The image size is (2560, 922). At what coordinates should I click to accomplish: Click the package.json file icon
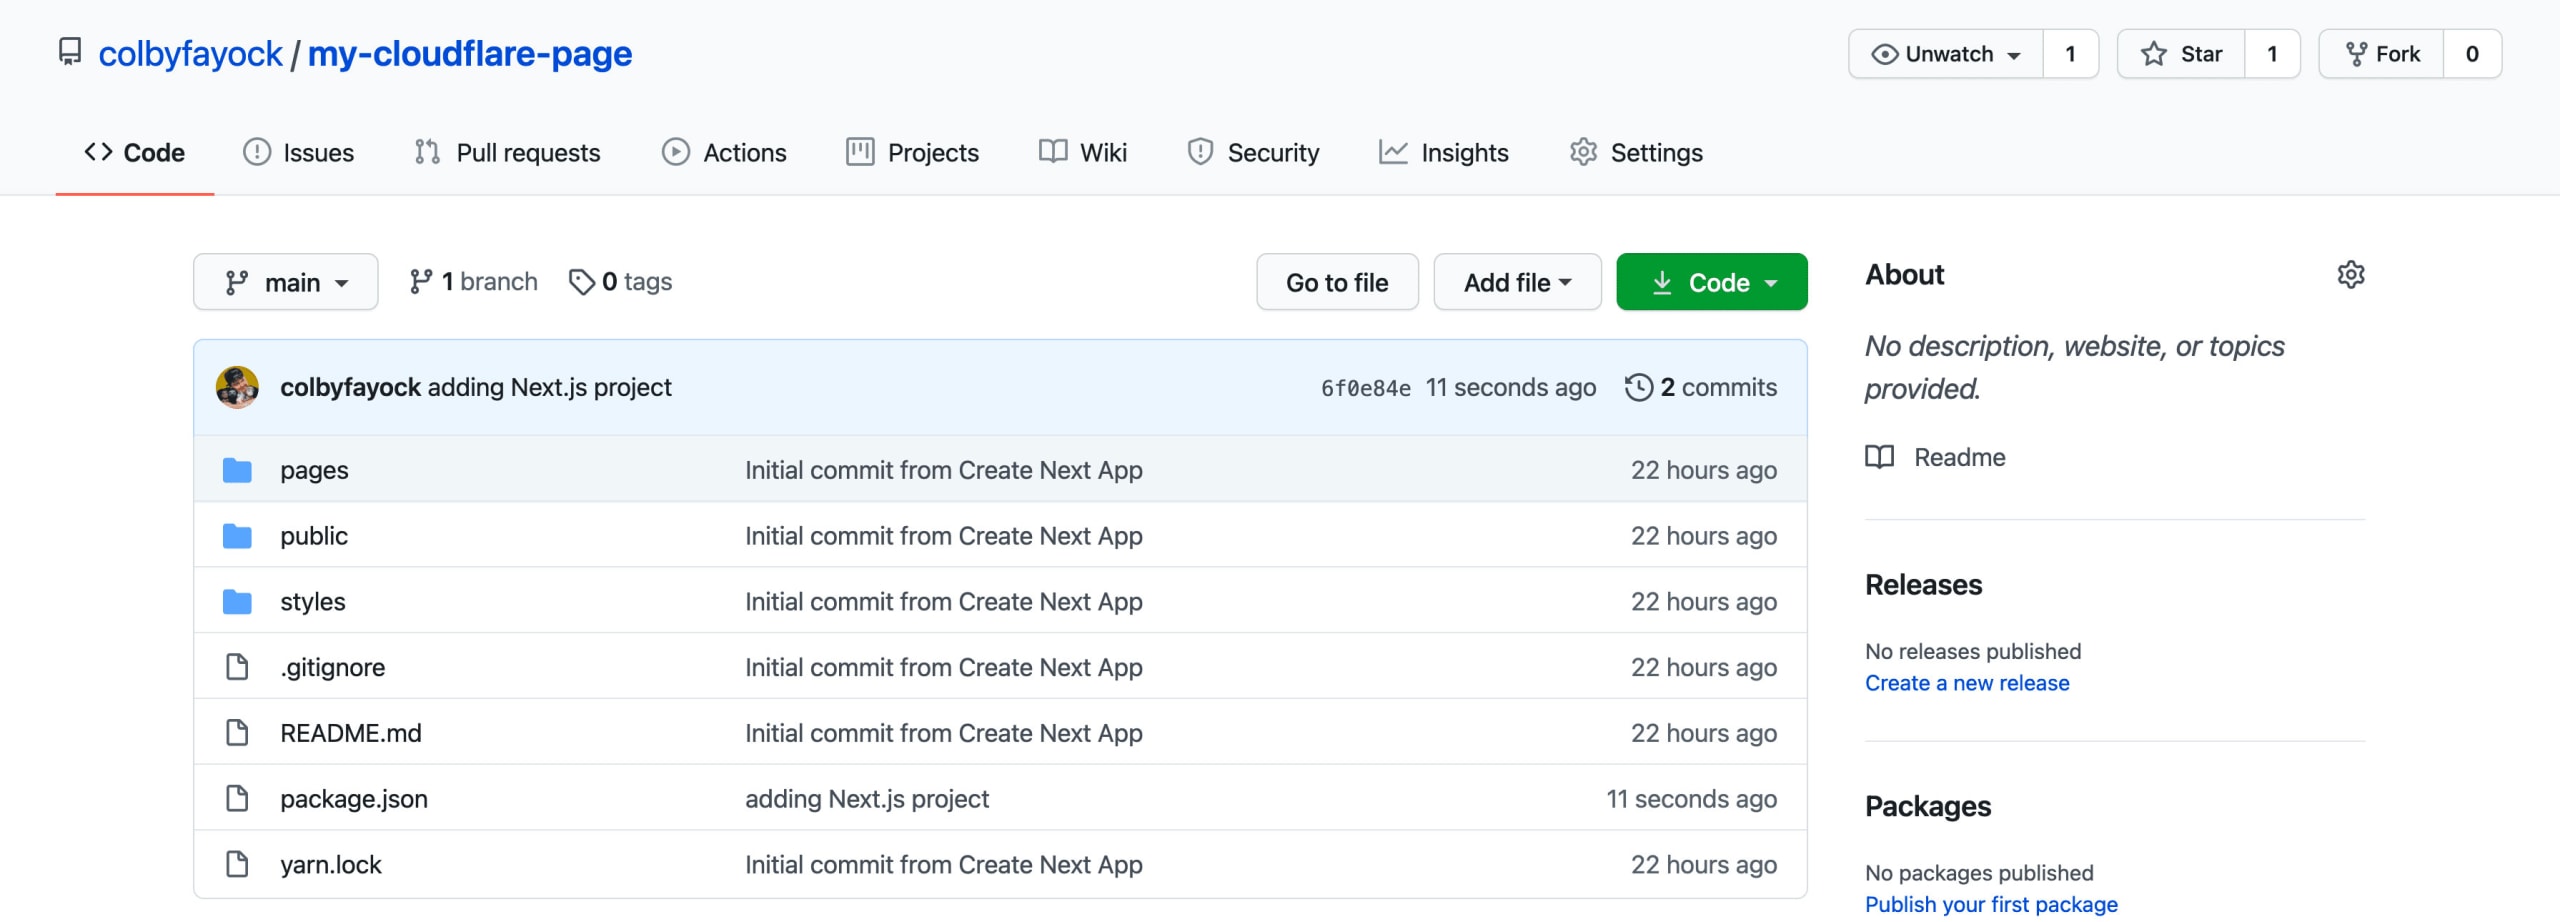237,799
